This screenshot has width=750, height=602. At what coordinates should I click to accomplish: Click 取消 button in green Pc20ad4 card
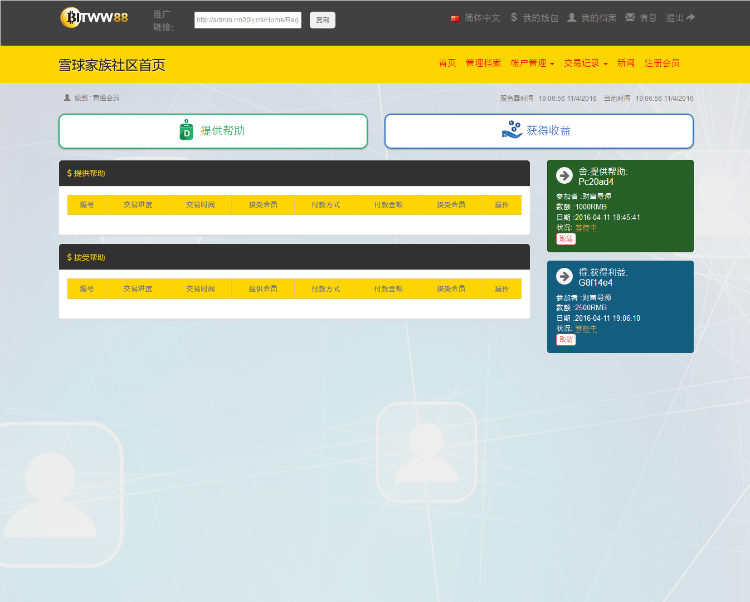566,239
